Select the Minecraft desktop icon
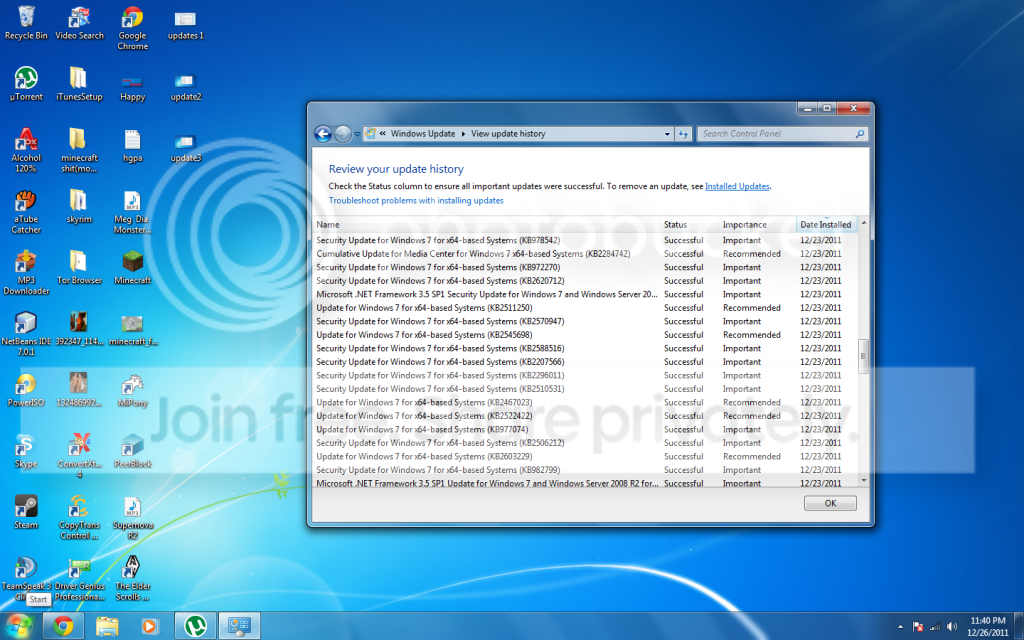 [133, 268]
